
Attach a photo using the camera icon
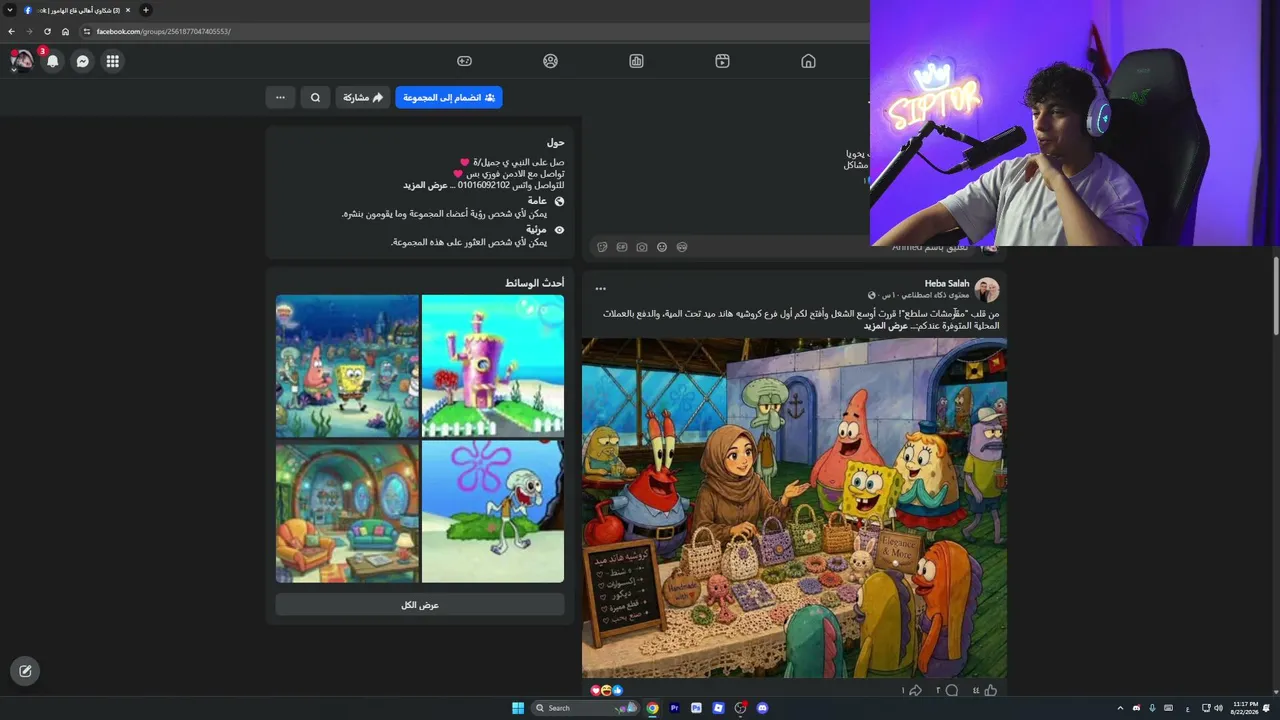pos(642,247)
